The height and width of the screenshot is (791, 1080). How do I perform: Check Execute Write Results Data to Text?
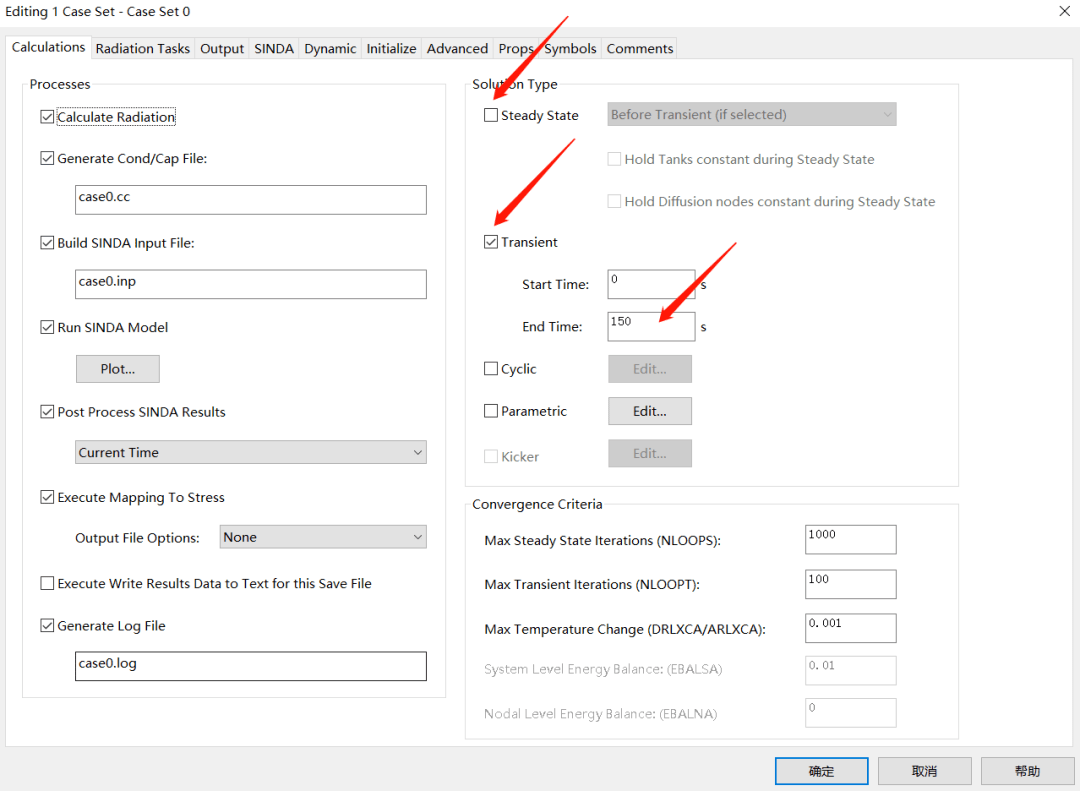point(47,583)
